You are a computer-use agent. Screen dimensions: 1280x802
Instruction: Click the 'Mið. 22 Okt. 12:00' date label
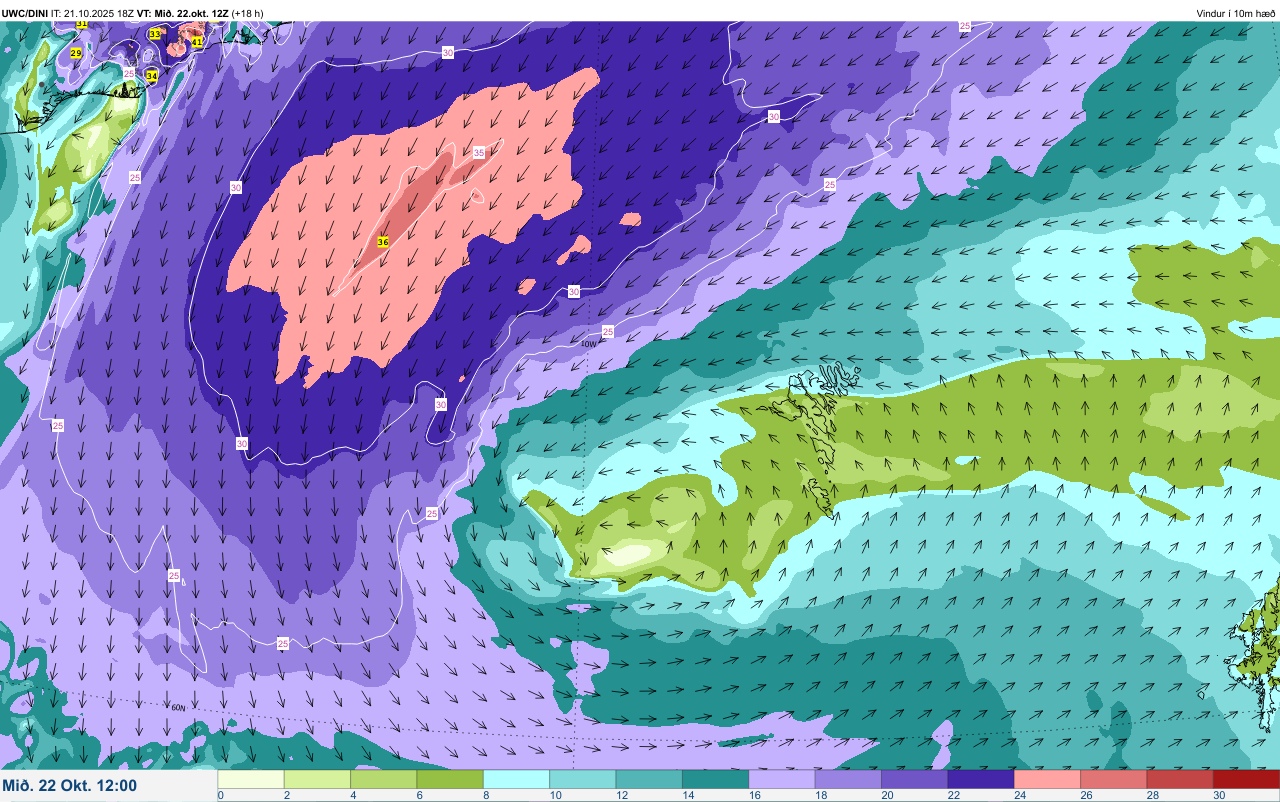[x=70, y=786]
